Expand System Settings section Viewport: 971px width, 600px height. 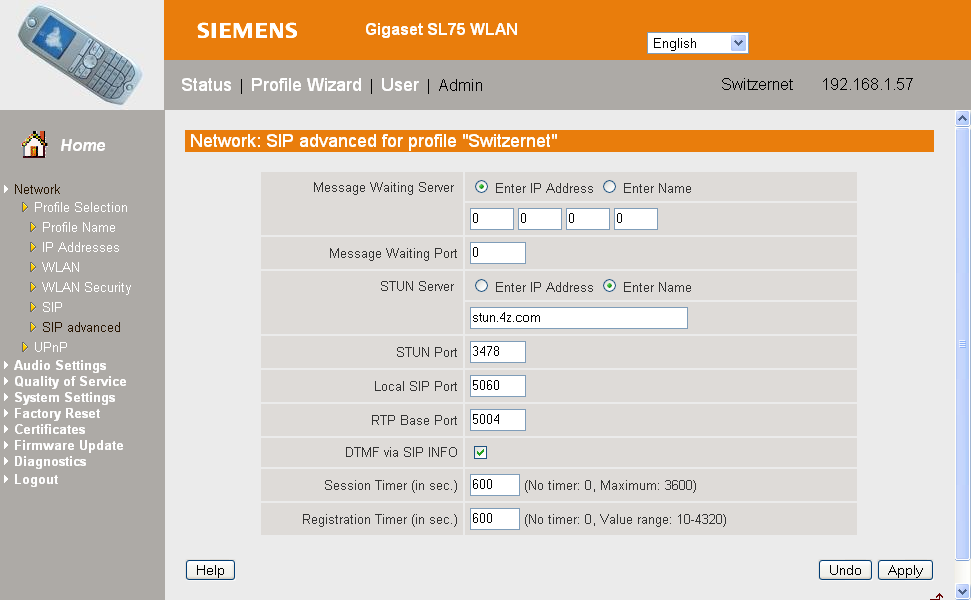pyautogui.click(x=64, y=398)
